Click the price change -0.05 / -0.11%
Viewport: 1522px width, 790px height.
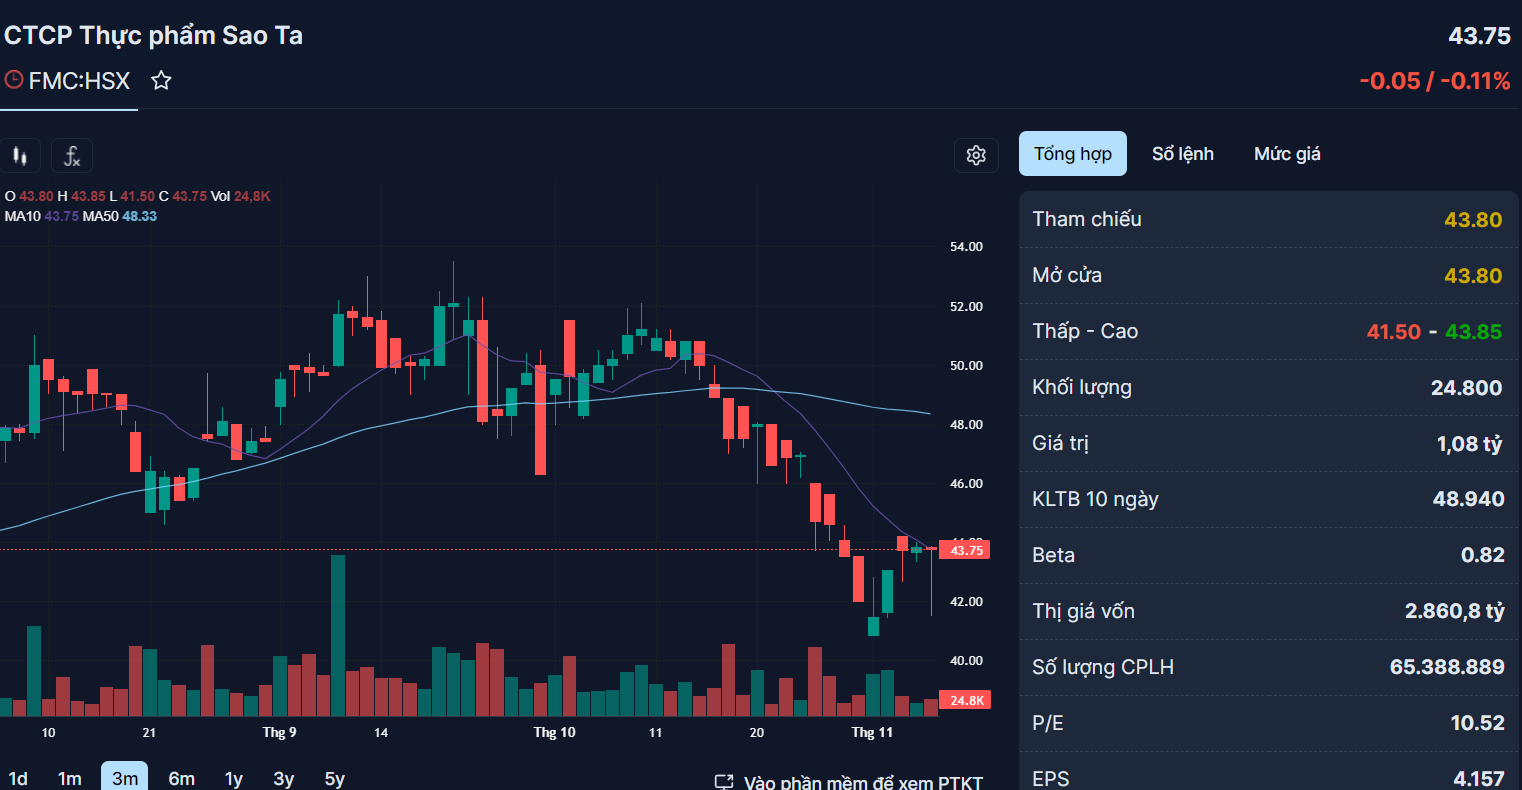[x=1435, y=81]
